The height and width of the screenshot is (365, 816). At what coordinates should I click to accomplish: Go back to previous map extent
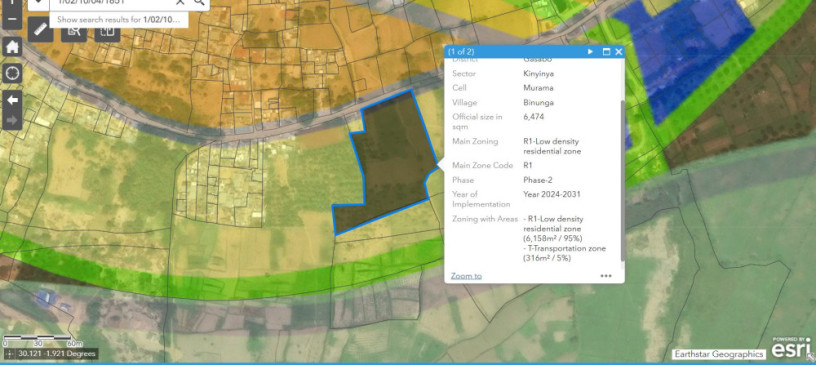click(x=12, y=99)
